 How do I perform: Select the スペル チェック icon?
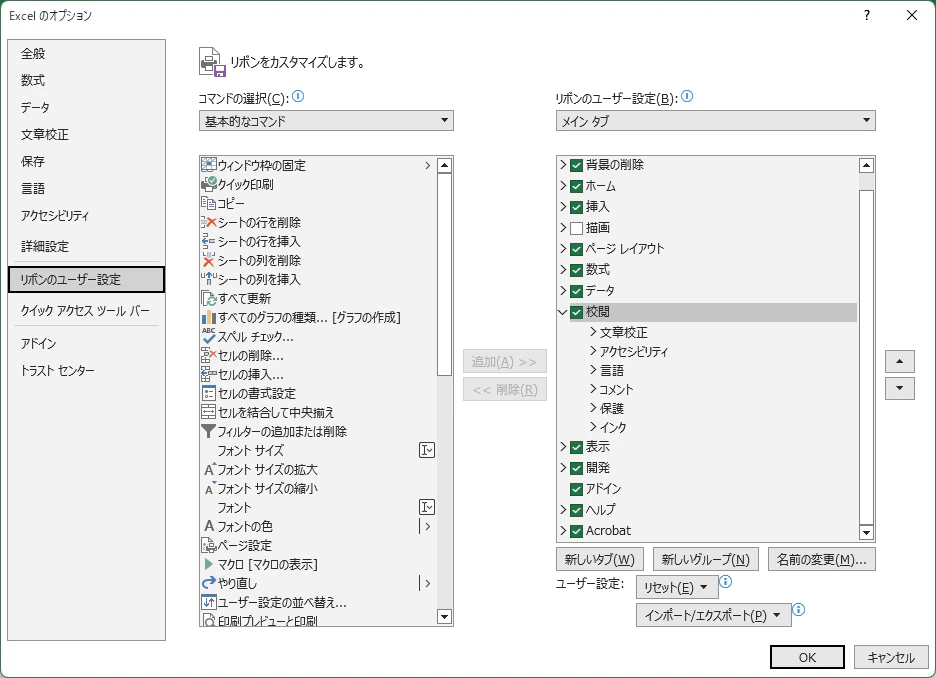click(208, 336)
